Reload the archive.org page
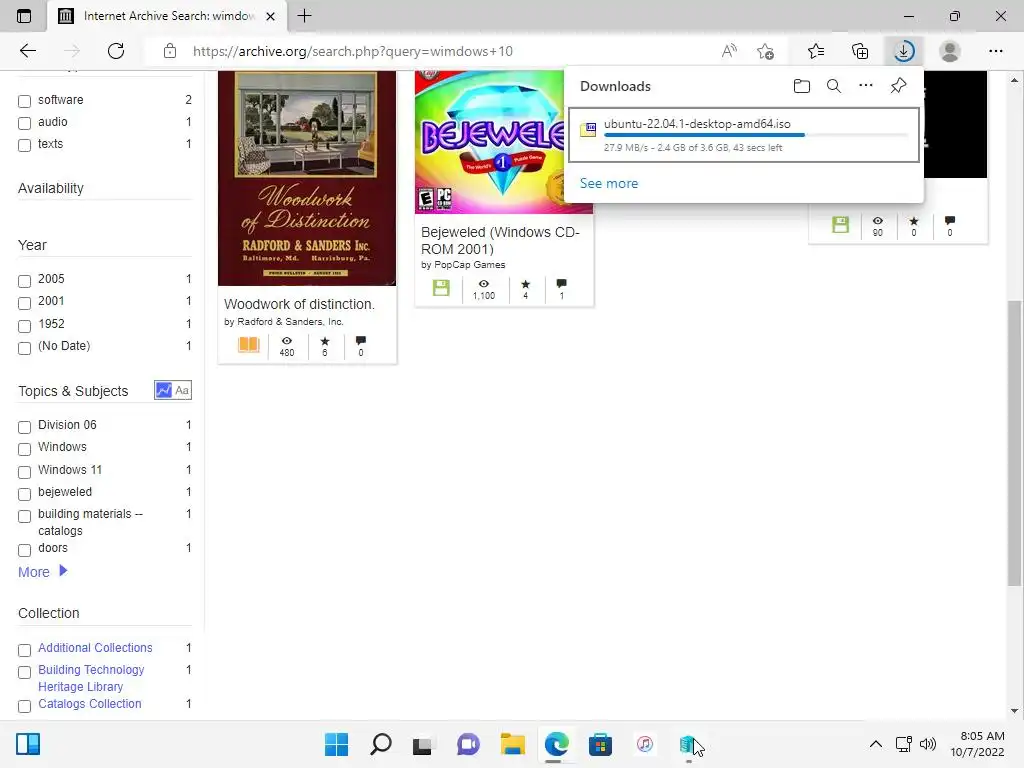The image size is (1024, 768). pyautogui.click(x=116, y=51)
